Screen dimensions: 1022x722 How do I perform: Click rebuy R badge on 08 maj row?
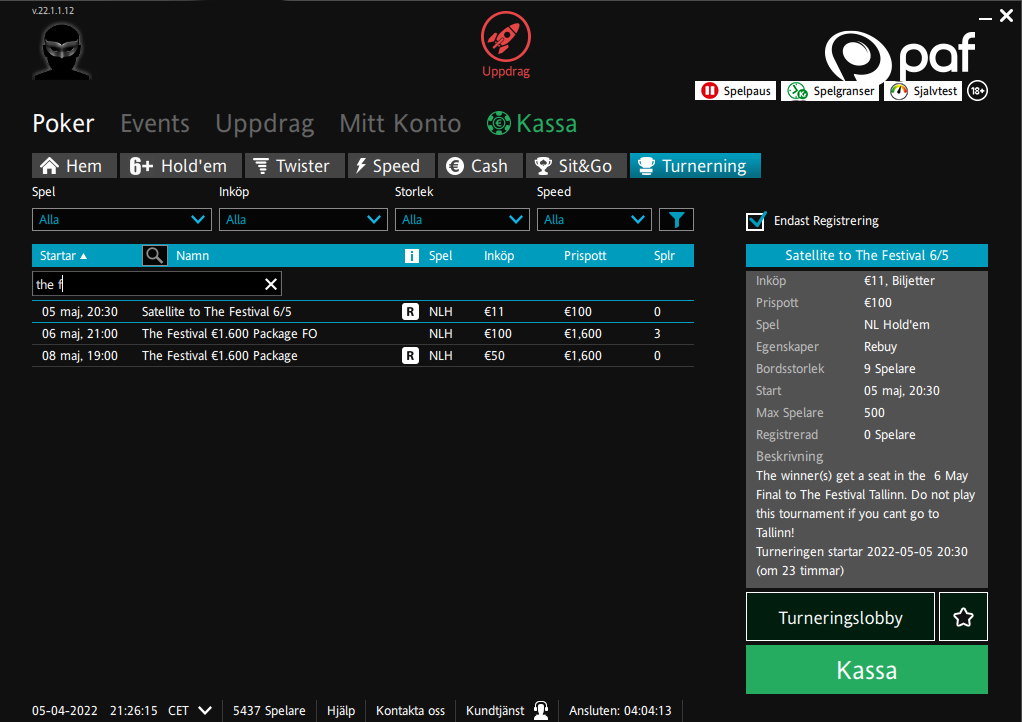click(x=410, y=356)
